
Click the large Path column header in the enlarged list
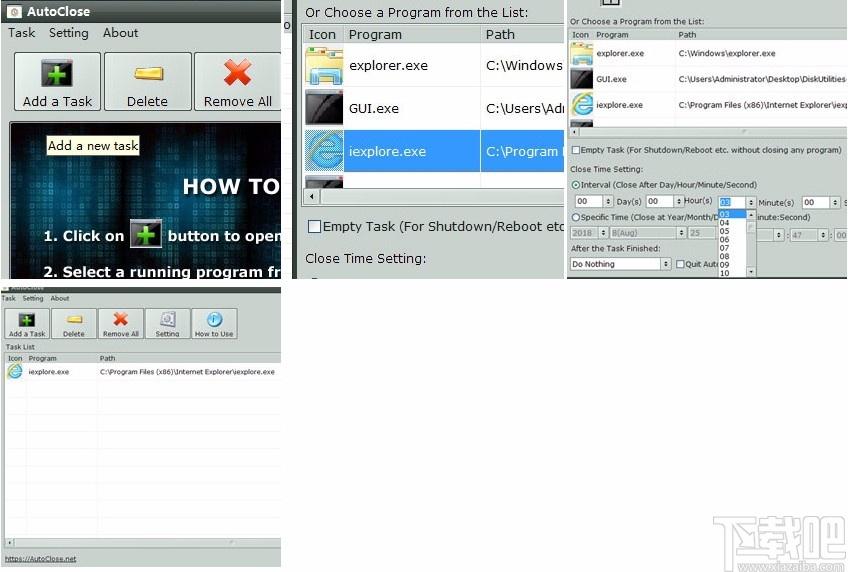(x=522, y=35)
